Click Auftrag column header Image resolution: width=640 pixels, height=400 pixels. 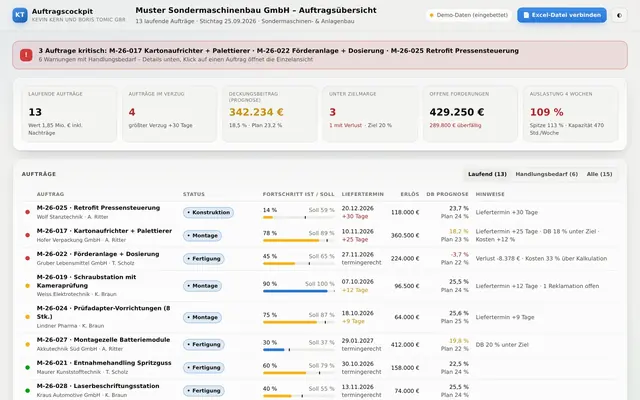50,194
